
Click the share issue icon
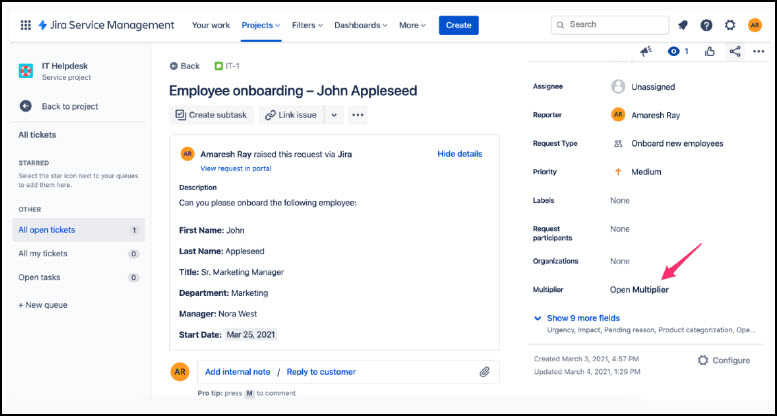coord(735,52)
